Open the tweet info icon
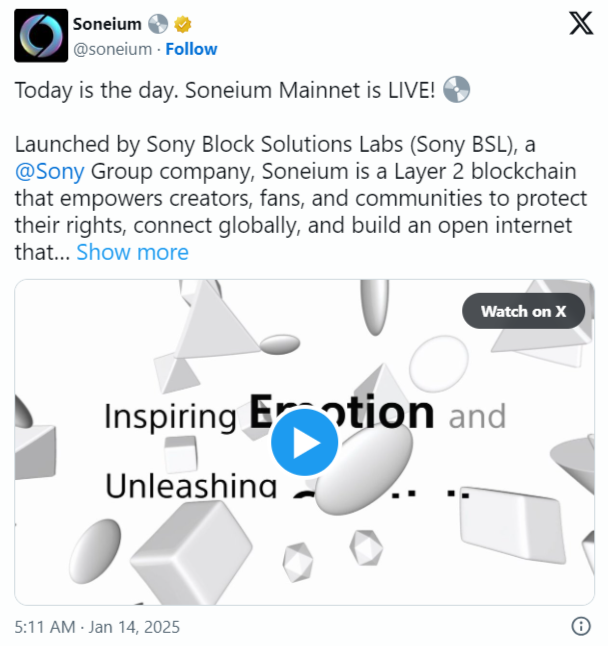Viewport: 608px width, 646px height. point(580,626)
